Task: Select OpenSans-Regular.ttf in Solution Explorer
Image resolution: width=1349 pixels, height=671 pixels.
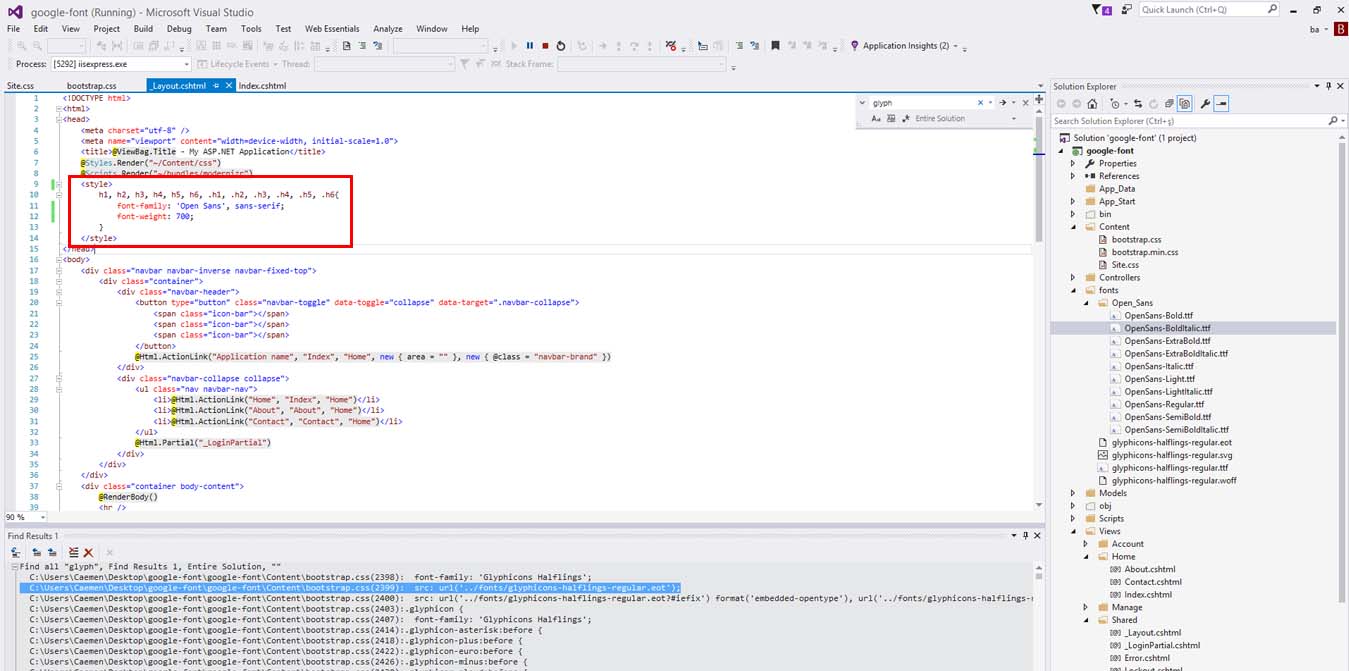Action: pos(1164,404)
